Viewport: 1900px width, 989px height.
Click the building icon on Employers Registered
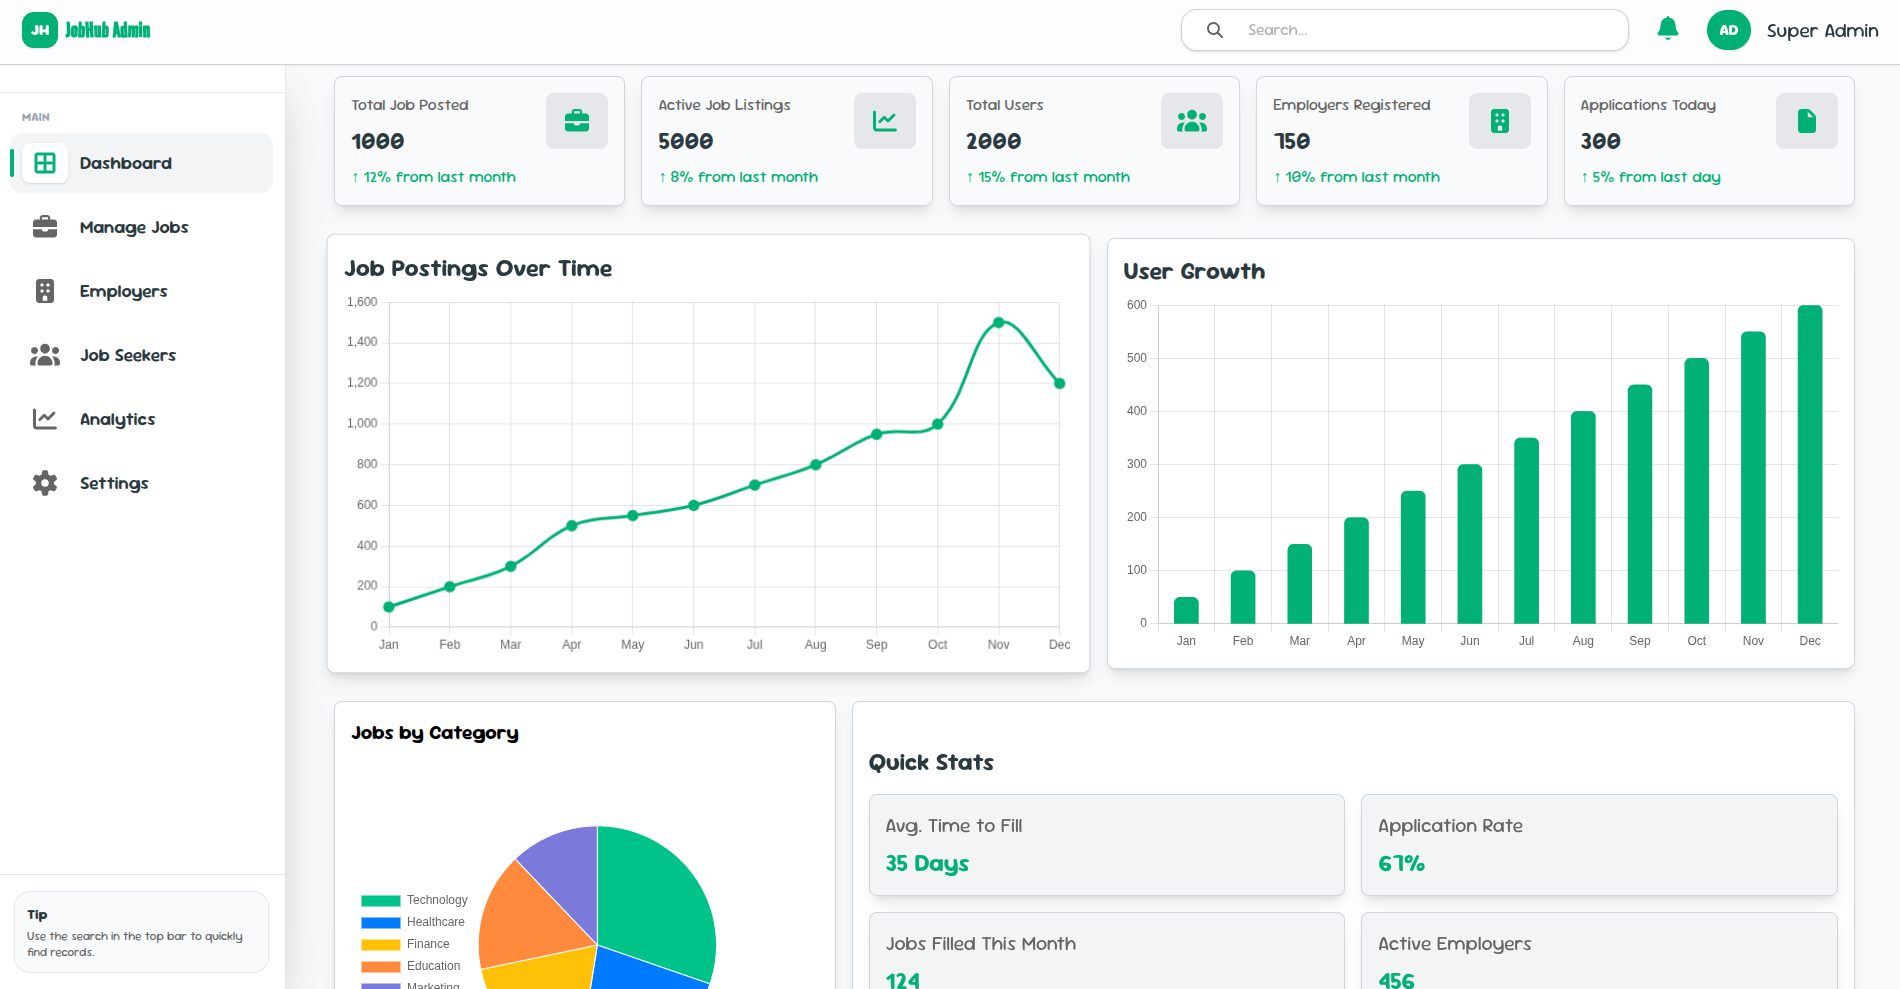(1499, 121)
